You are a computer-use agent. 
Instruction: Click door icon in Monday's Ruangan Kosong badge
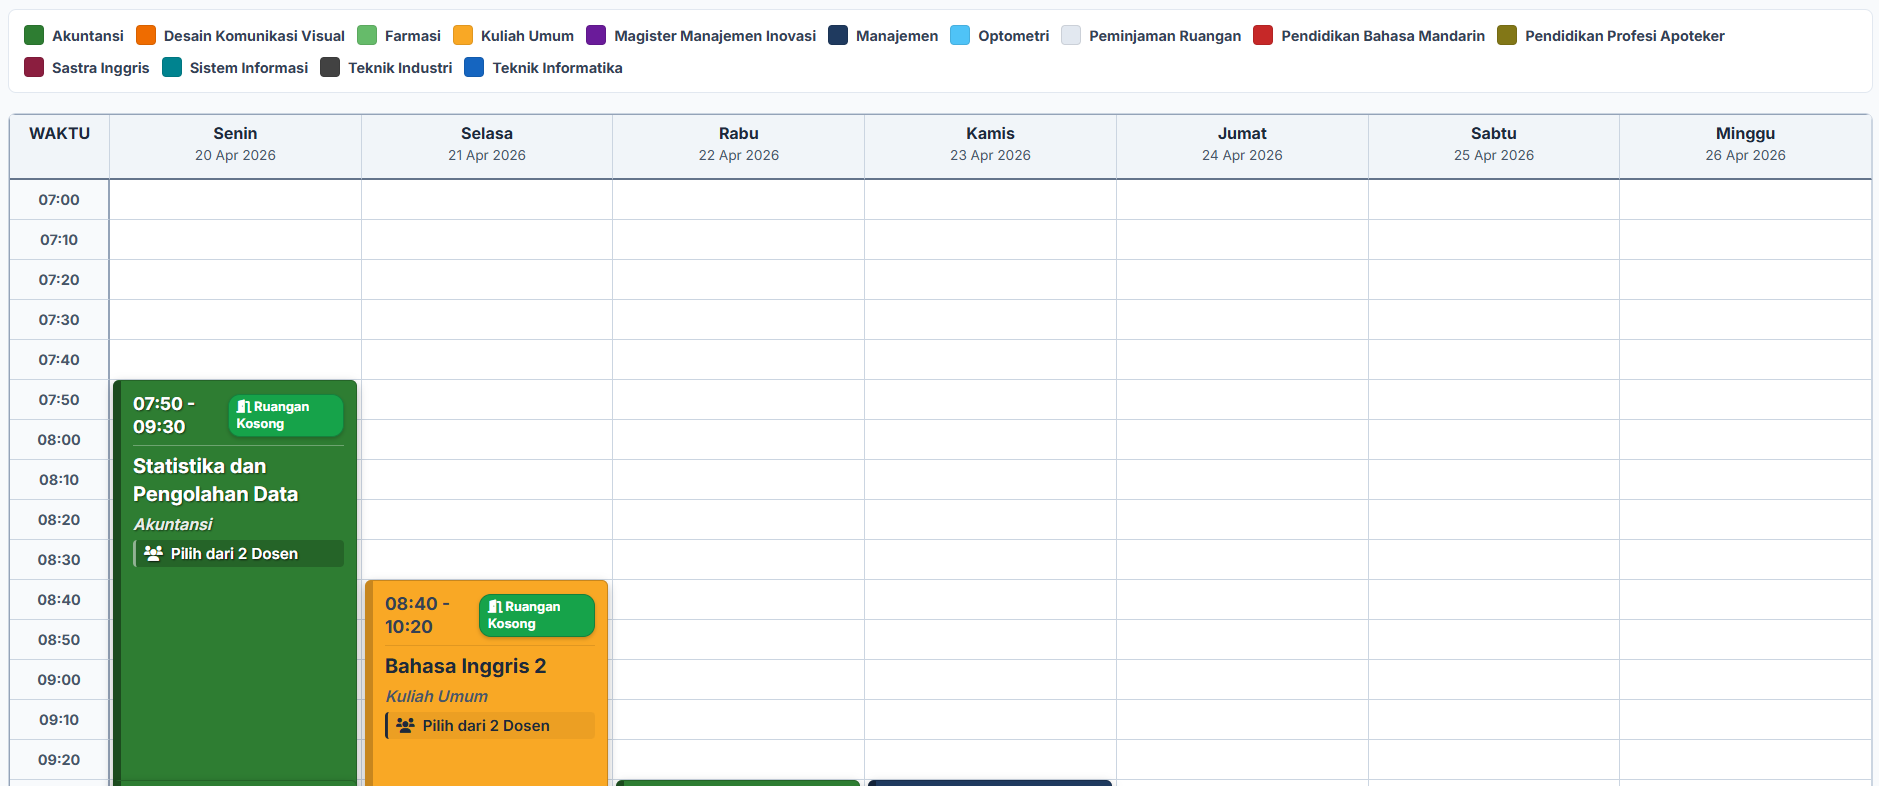tap(243, 407)
